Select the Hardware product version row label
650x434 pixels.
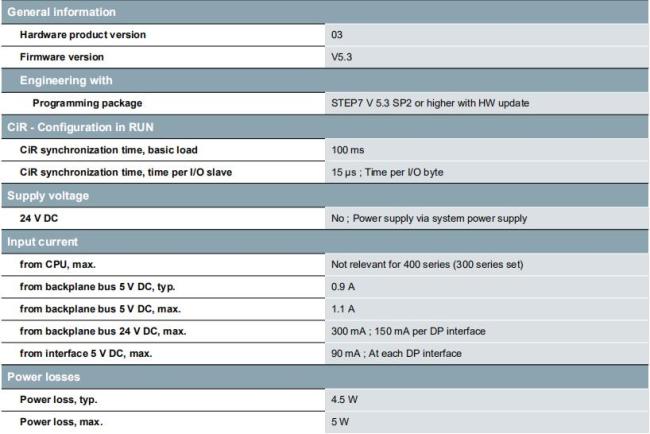coord(83,34)
